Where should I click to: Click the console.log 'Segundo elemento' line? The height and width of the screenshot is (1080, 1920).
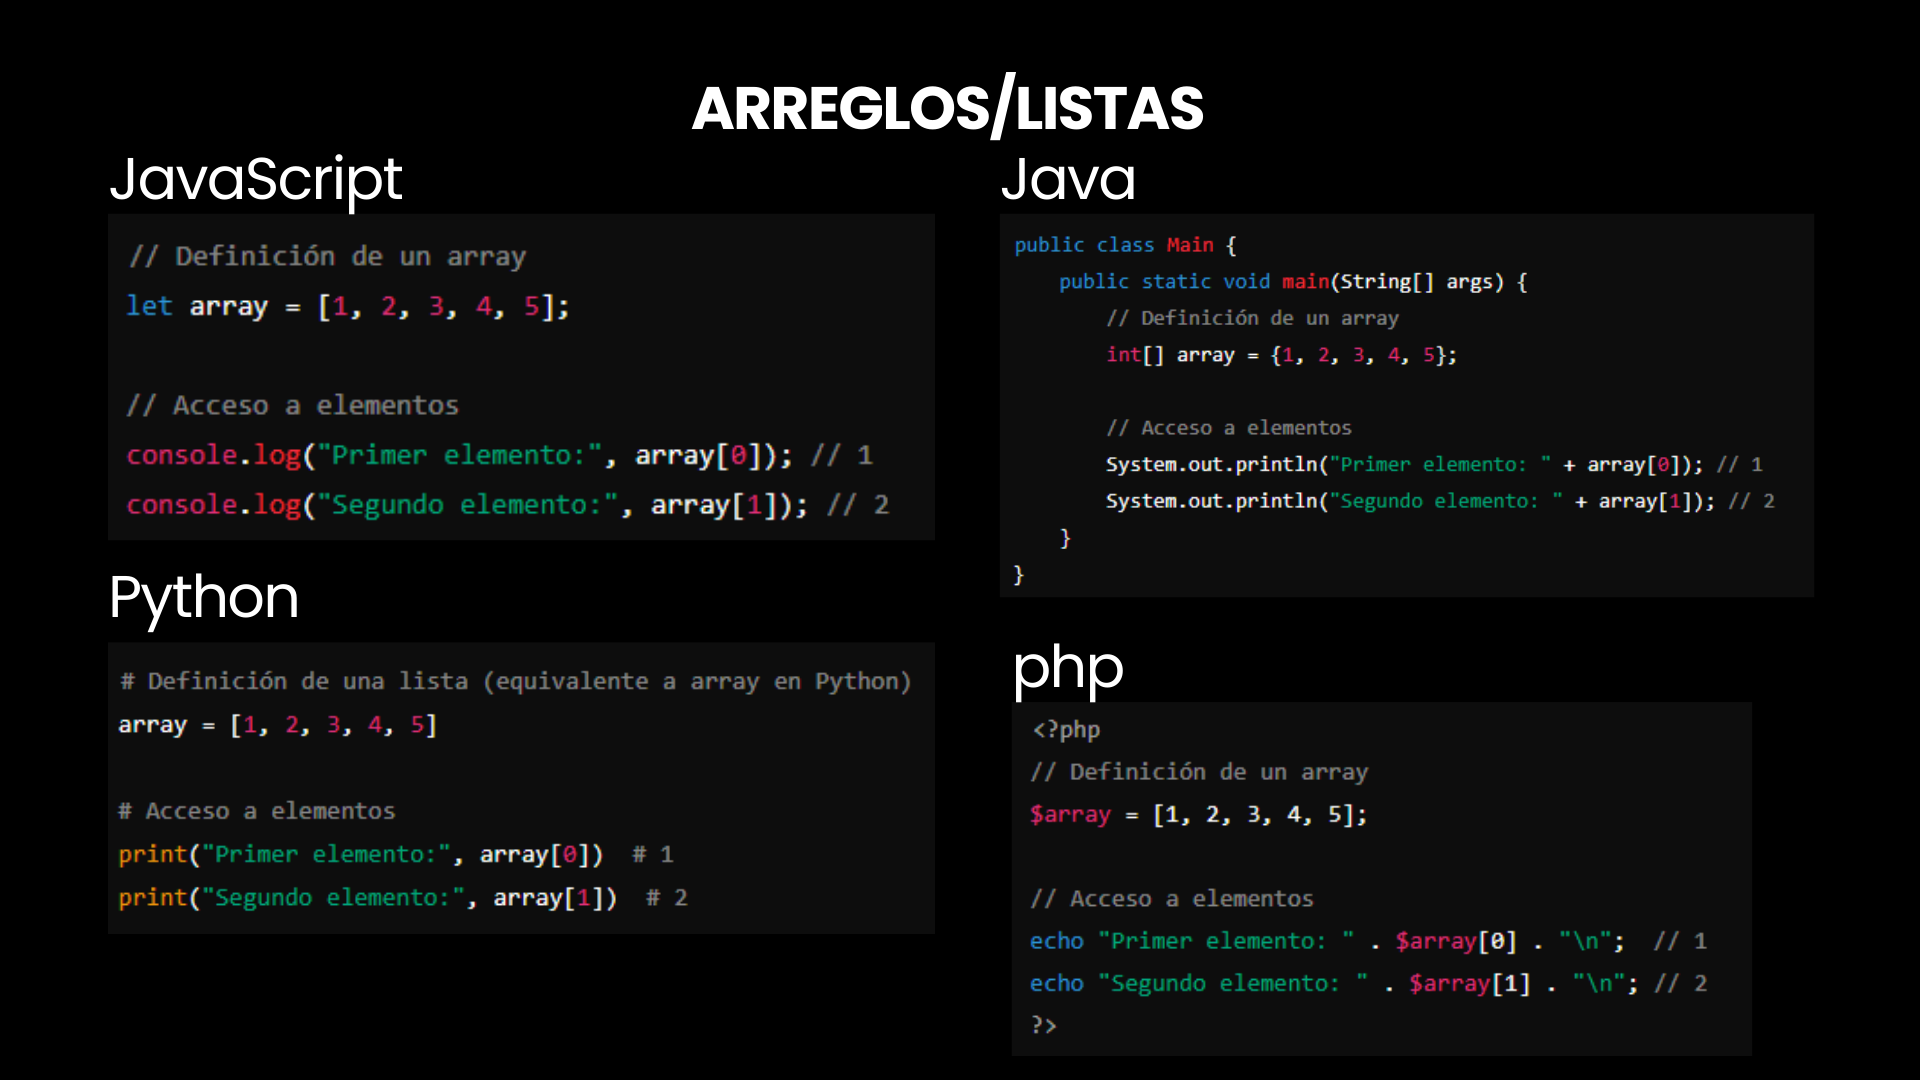[x=506, y=505]
